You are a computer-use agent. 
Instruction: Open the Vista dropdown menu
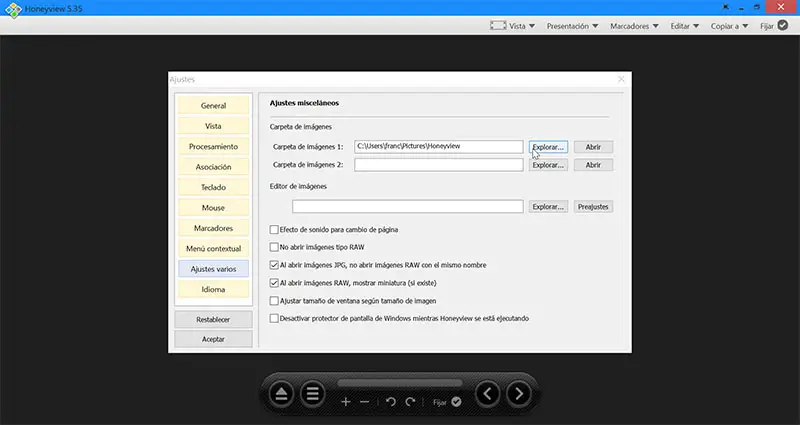522,26
